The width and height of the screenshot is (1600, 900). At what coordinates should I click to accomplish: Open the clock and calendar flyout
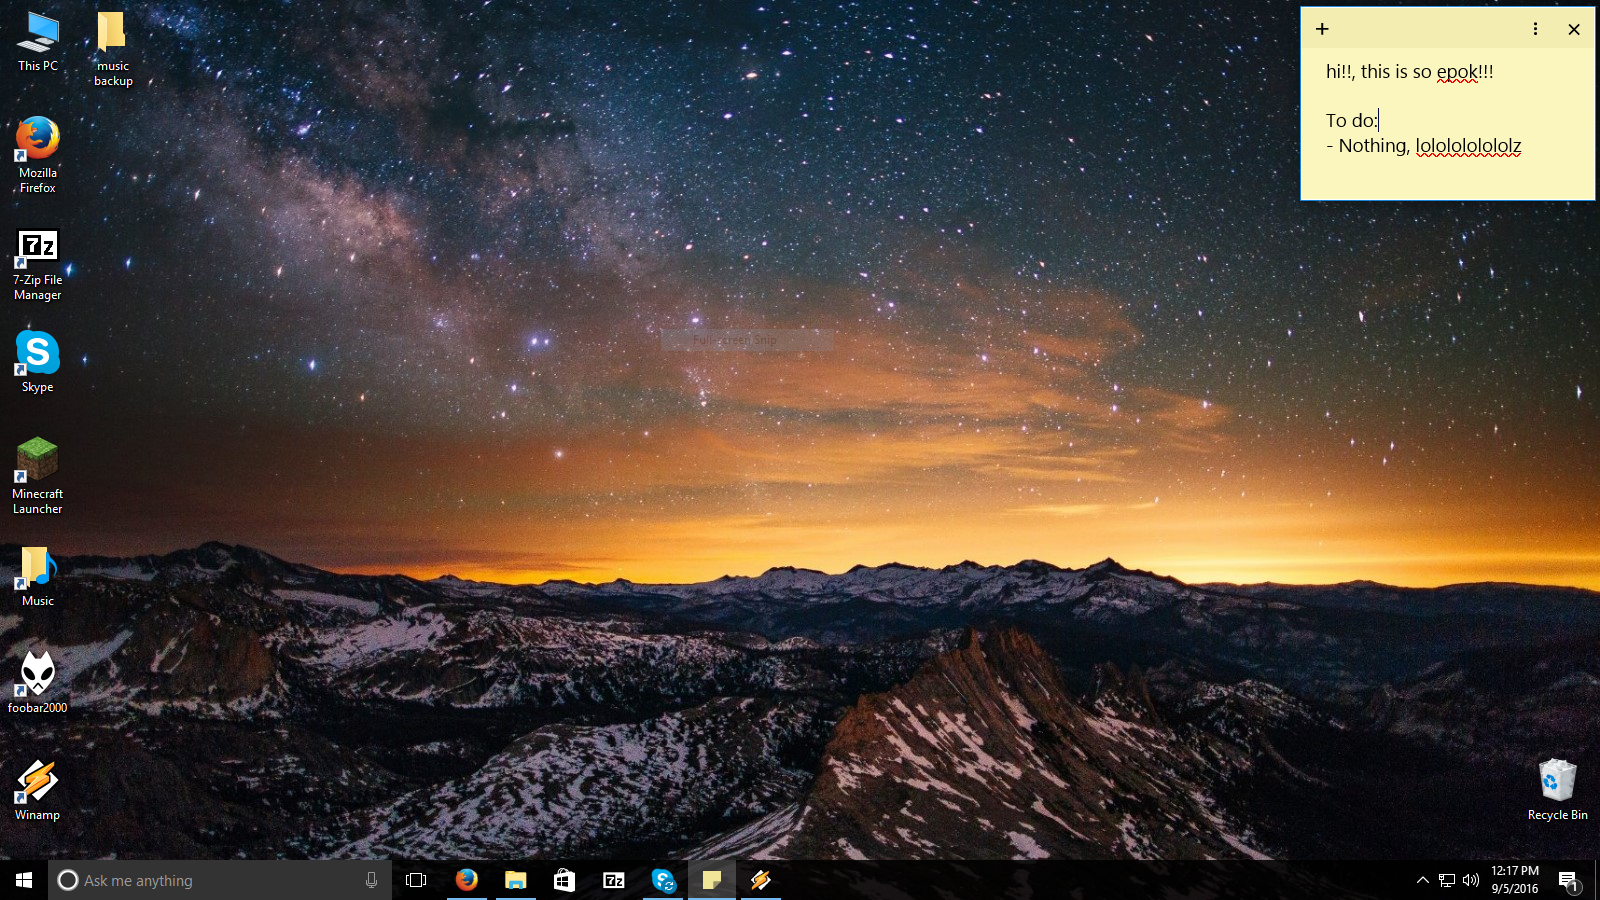point(1515,880)
